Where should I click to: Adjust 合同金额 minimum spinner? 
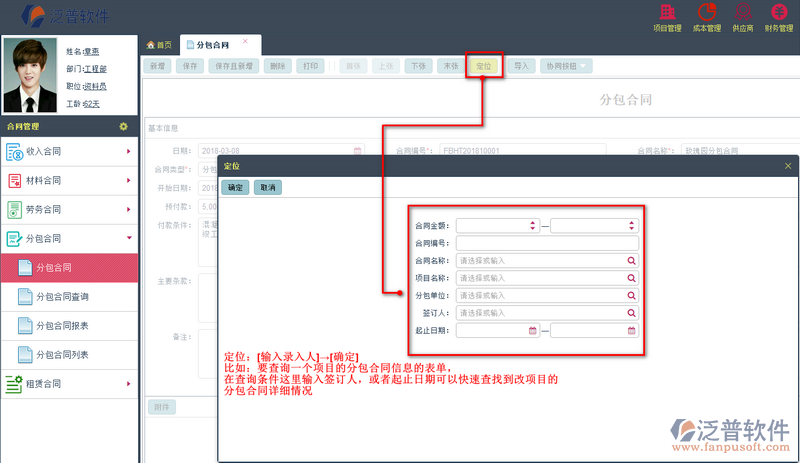tap(532, 226)
